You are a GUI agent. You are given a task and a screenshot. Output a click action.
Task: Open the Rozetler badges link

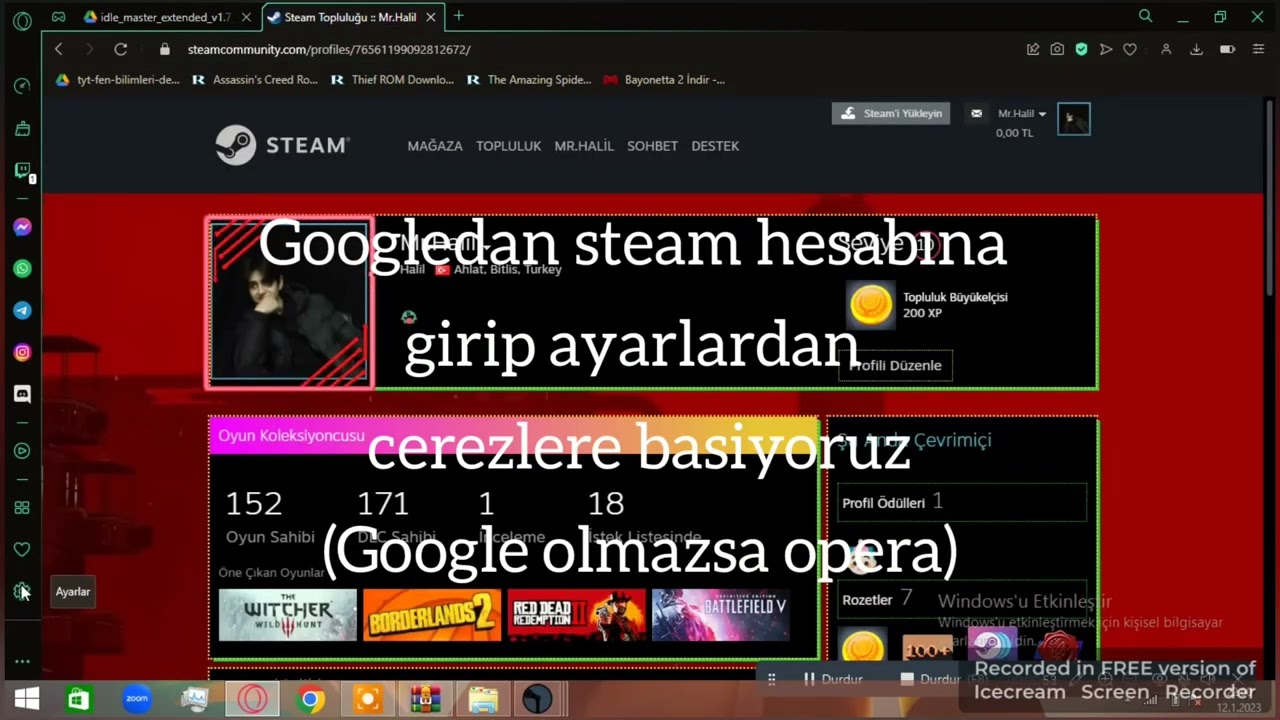[867, 600]
